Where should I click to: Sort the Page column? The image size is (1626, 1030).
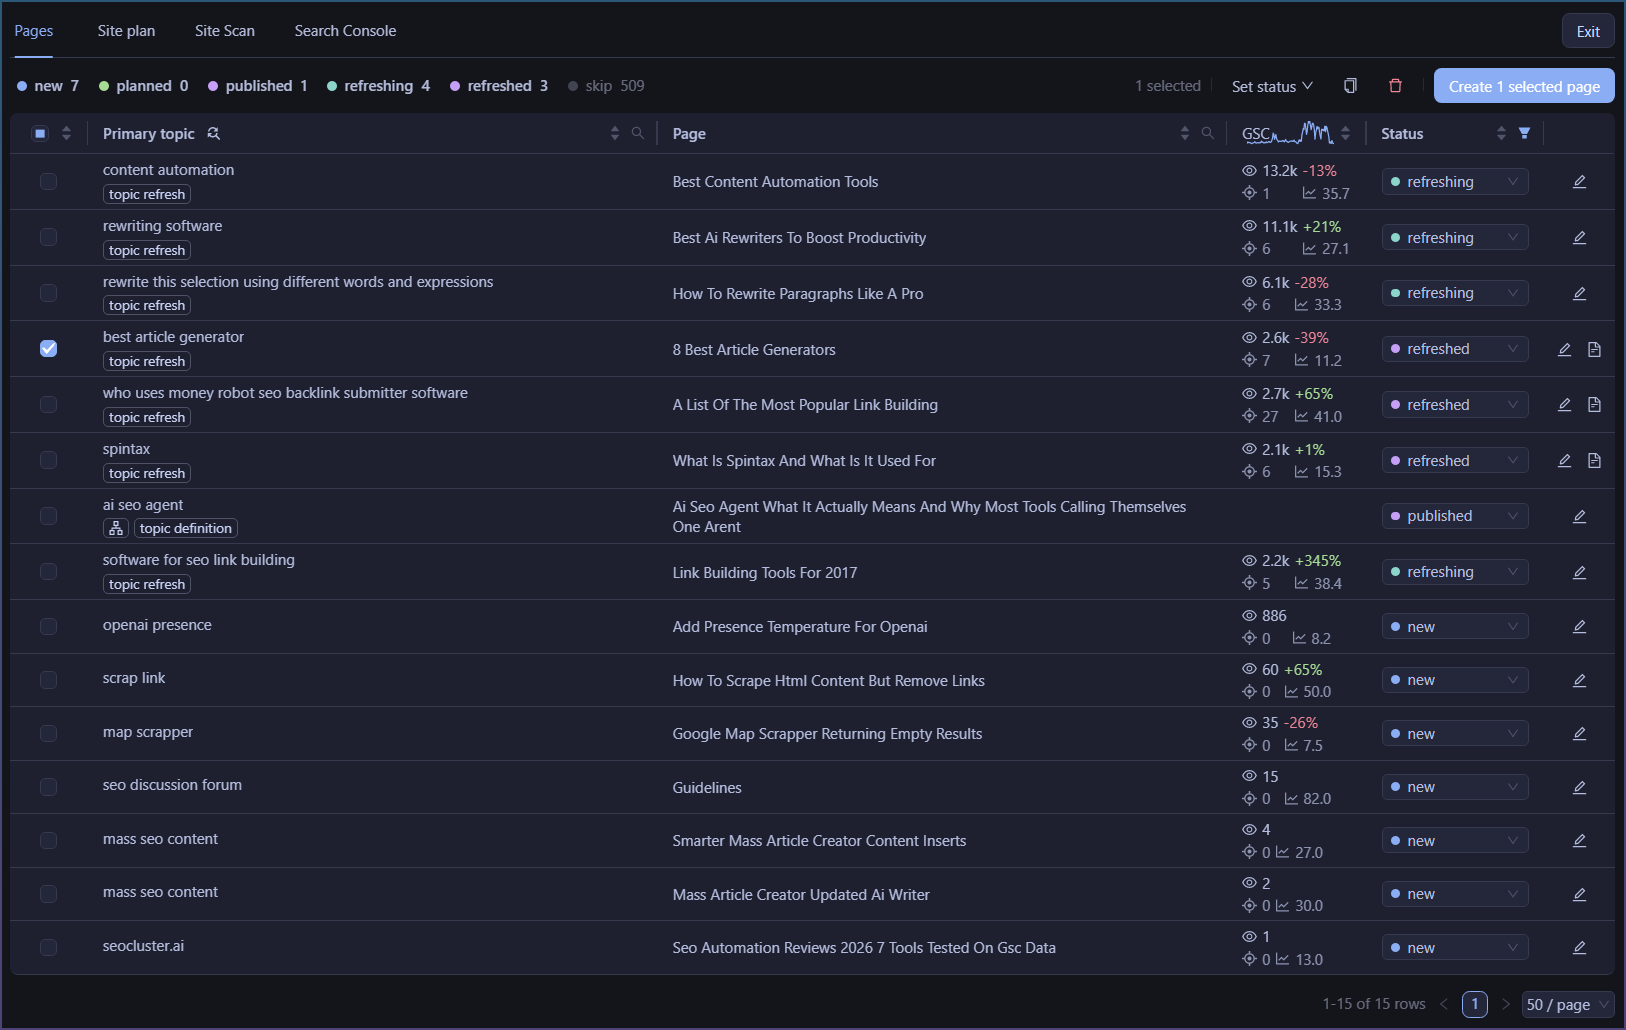tap(1185, 133)
